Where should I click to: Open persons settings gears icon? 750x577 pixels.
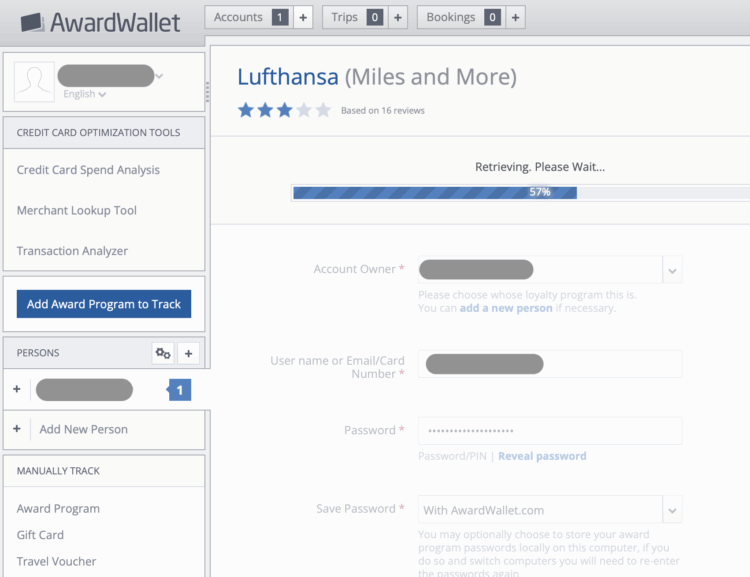(x=163, y=354)
